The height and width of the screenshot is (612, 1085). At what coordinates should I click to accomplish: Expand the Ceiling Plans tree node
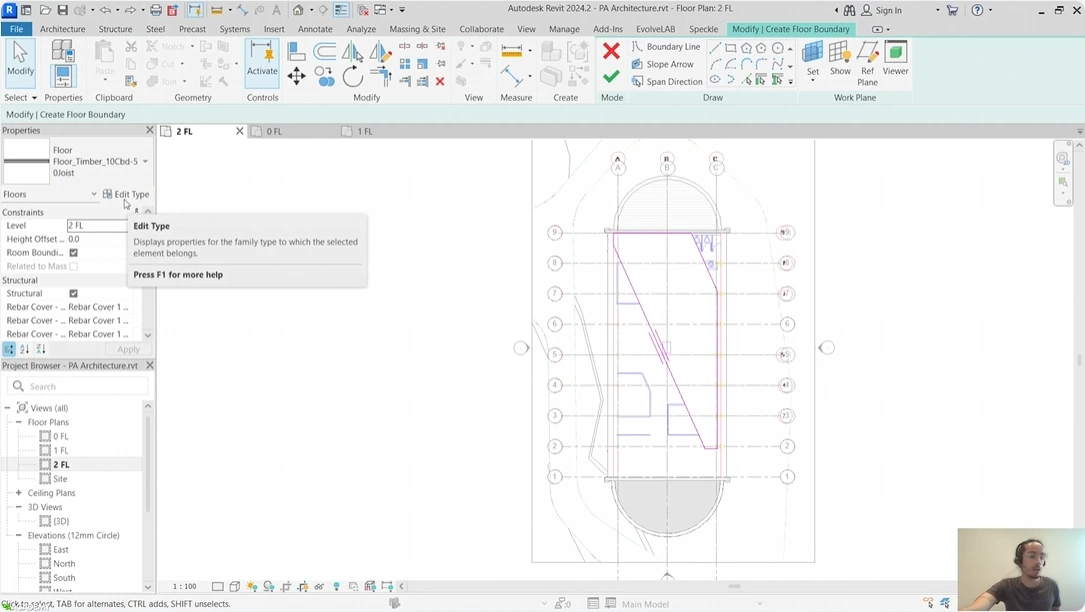coord(19,493)
